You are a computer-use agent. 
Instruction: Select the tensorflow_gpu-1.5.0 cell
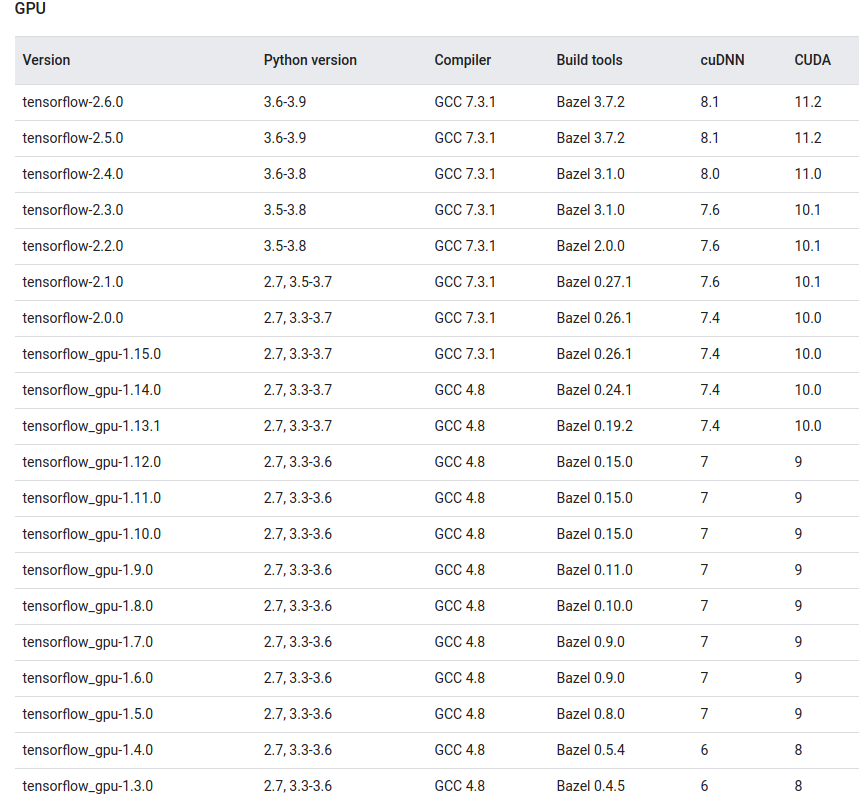pyautogui.click(x=88, y=714)
